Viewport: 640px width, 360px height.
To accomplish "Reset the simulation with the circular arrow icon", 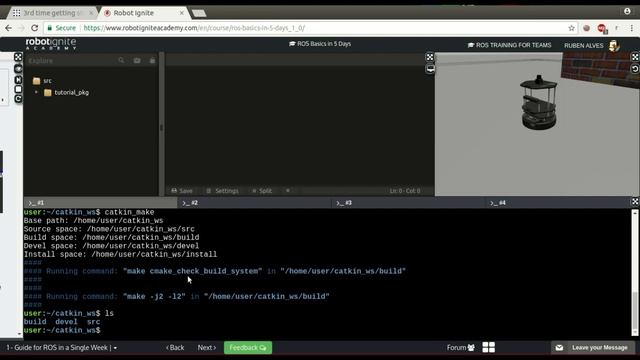I will [635, 69].
